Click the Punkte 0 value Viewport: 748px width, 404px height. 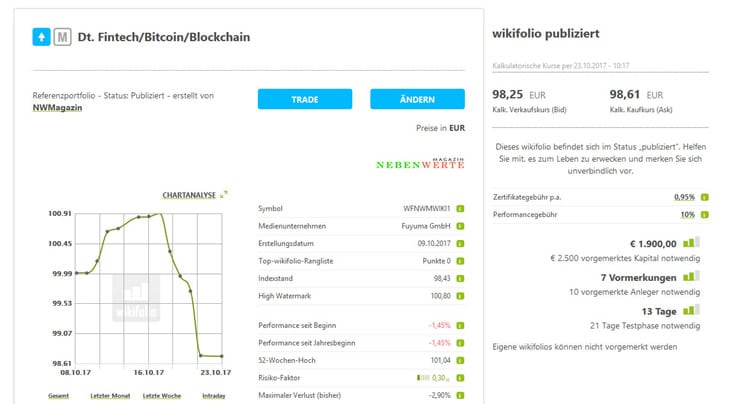(x=436, y=261)
